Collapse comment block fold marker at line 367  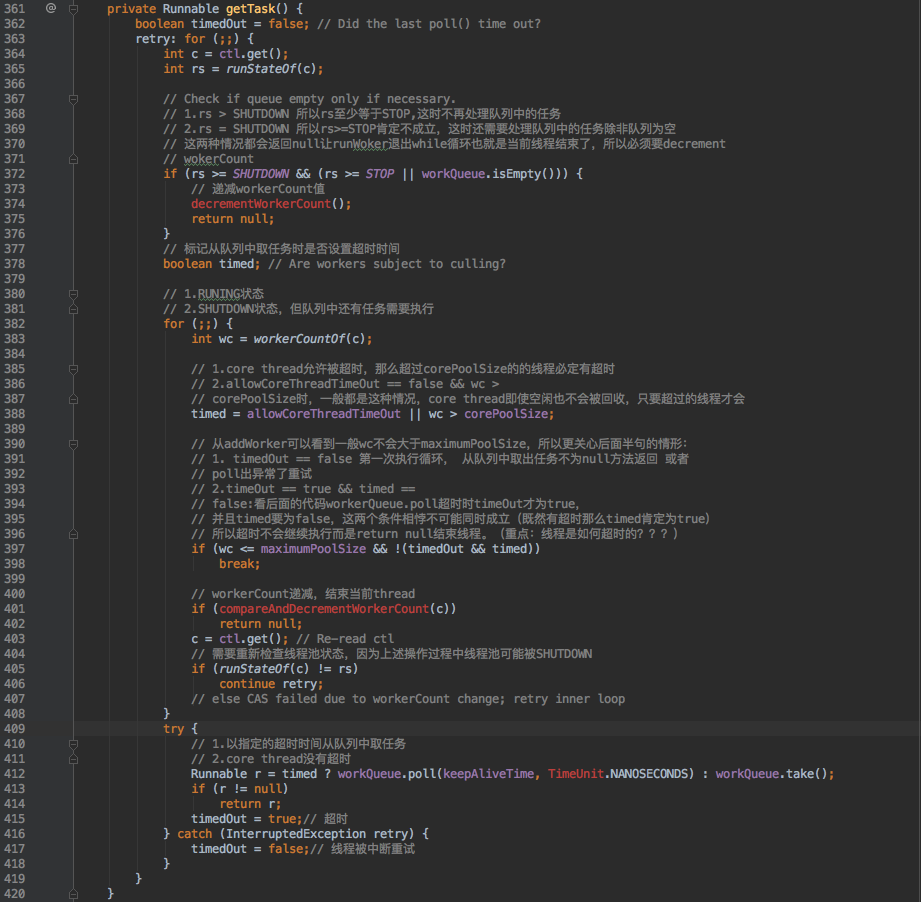click(x=73, y=99)
